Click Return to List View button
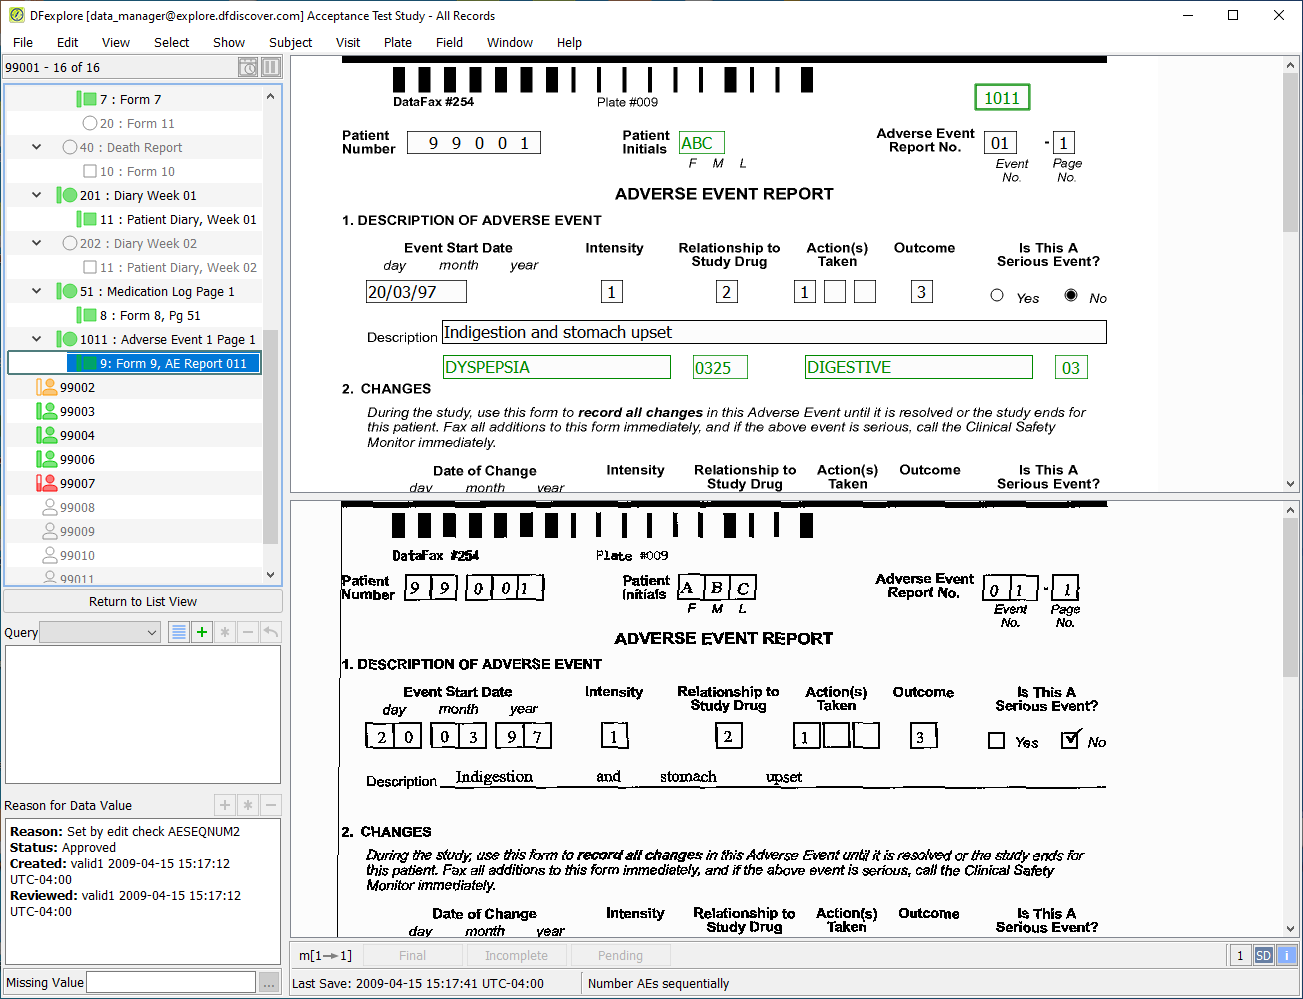Viewport: 1303px width, 999px height. [x=143, y=601]
